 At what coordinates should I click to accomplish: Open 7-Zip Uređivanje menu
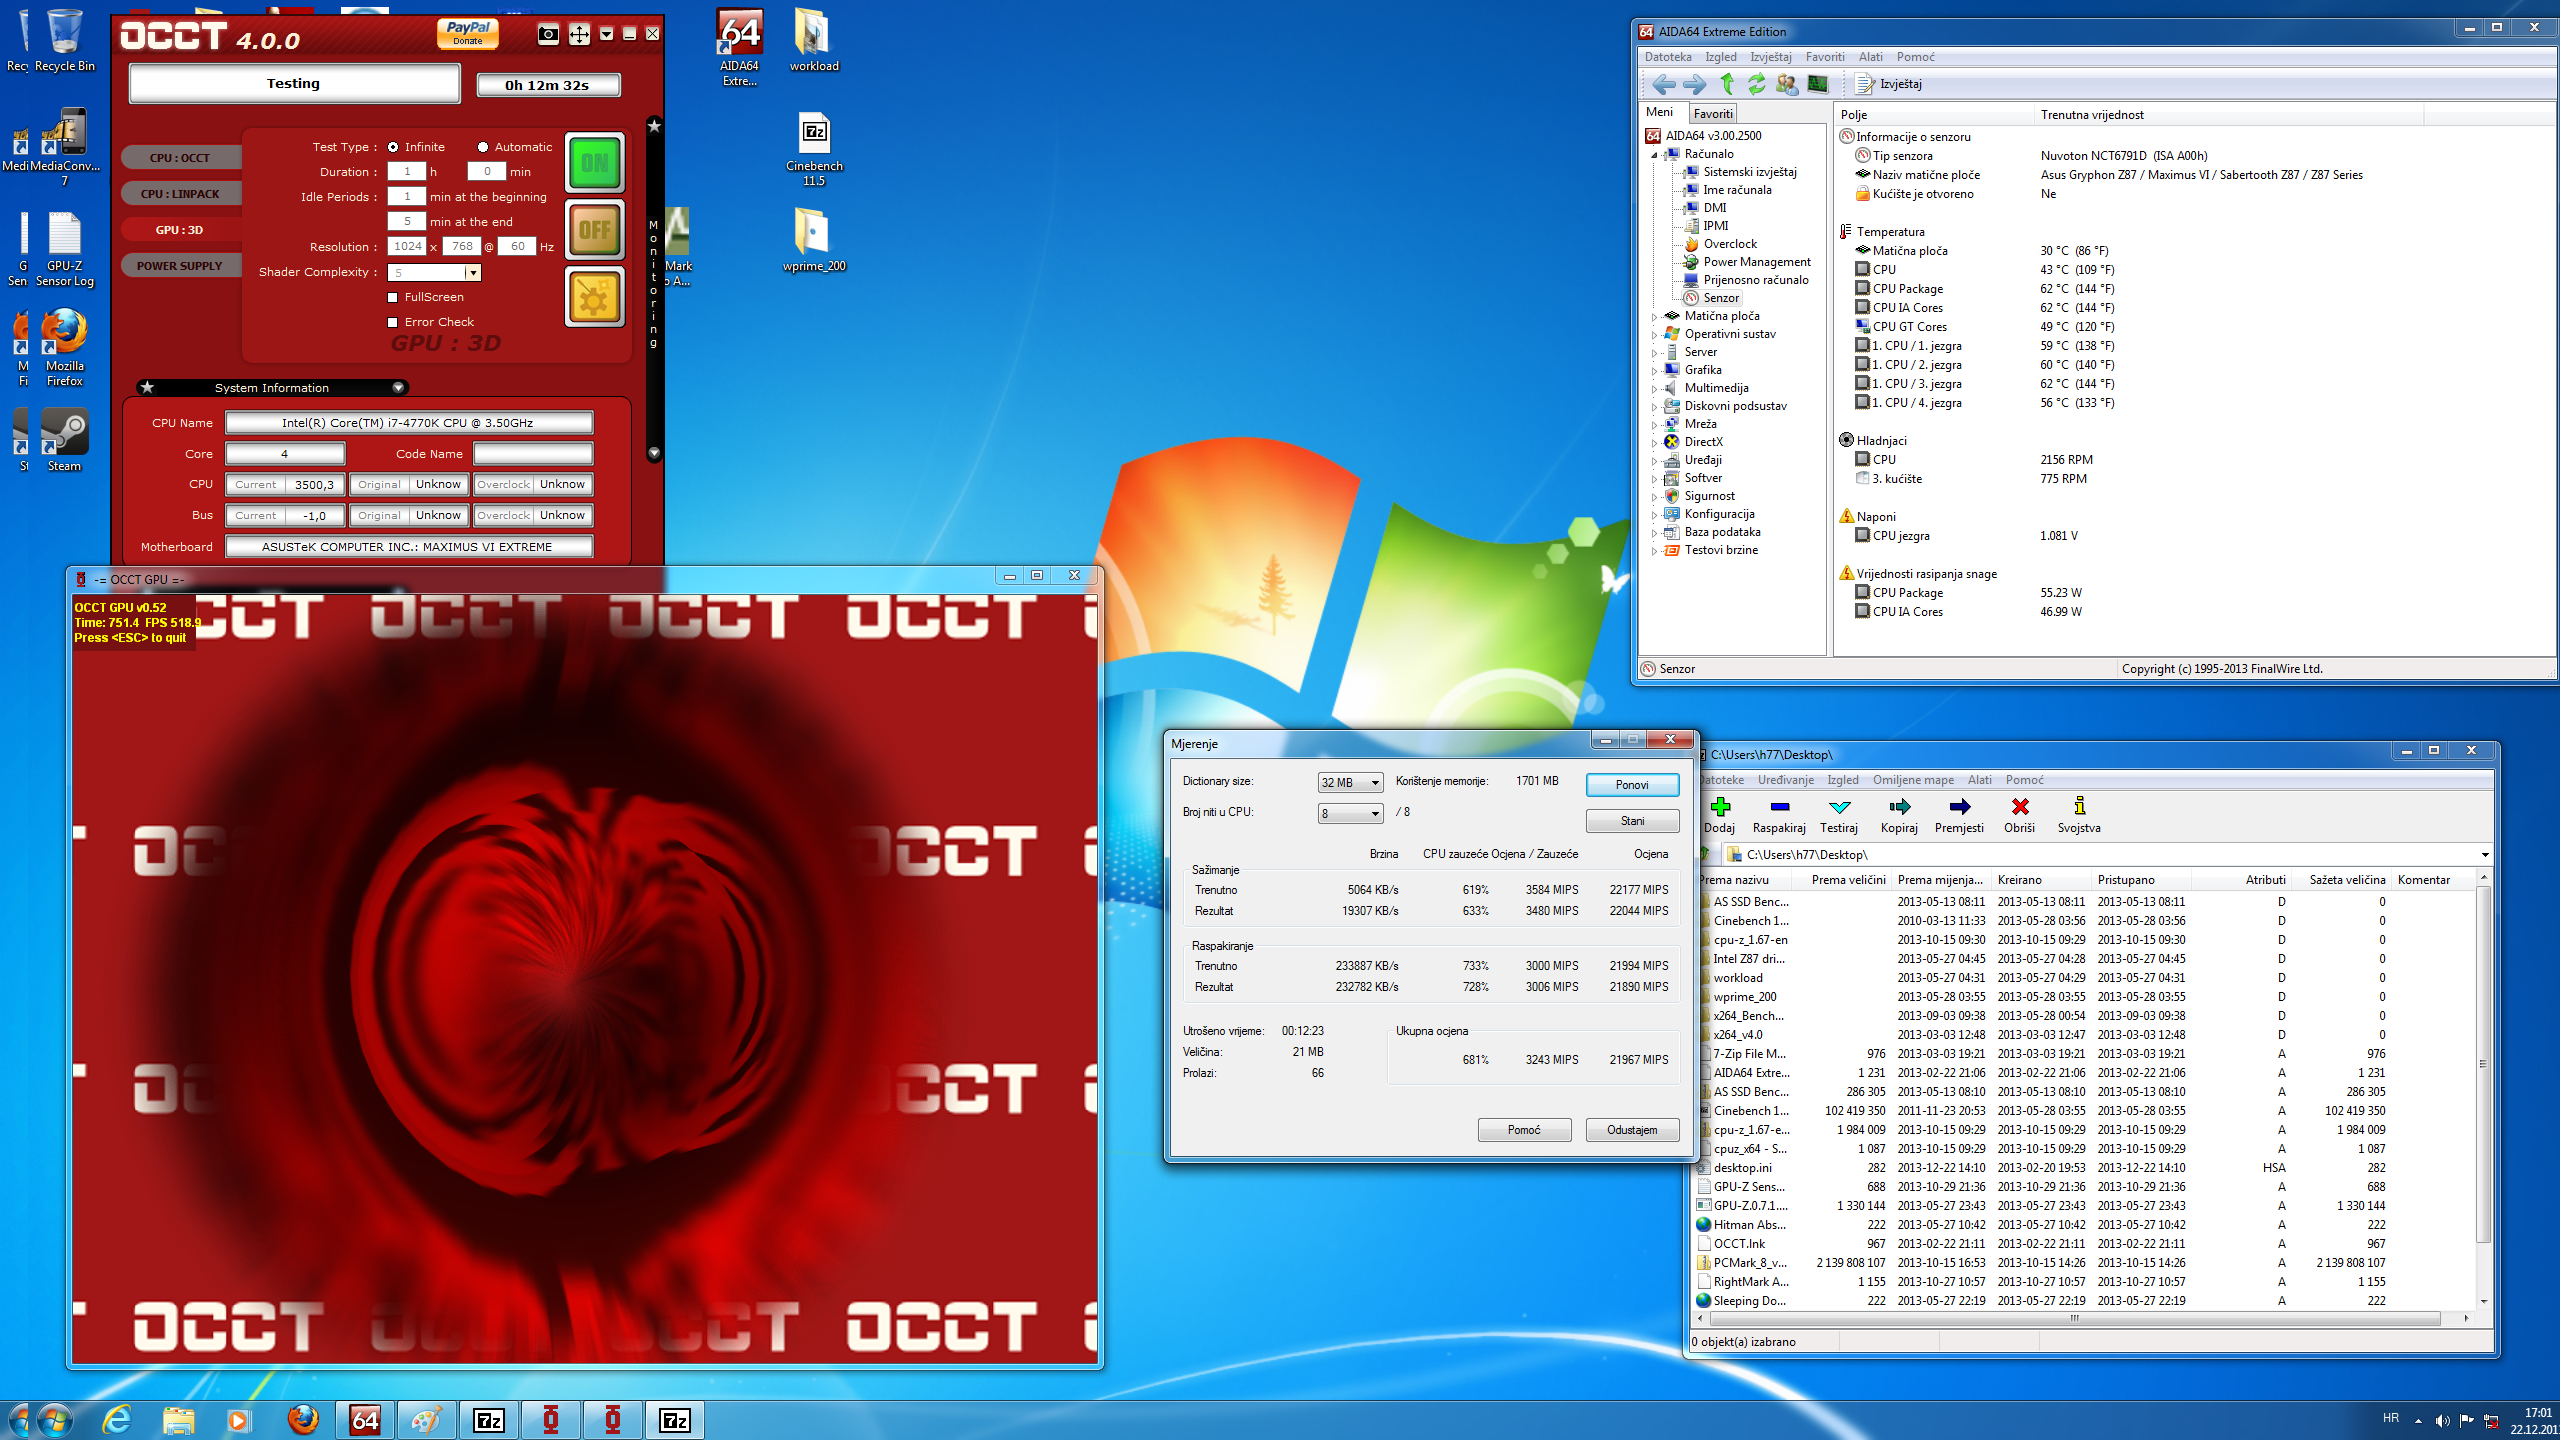1786,780
